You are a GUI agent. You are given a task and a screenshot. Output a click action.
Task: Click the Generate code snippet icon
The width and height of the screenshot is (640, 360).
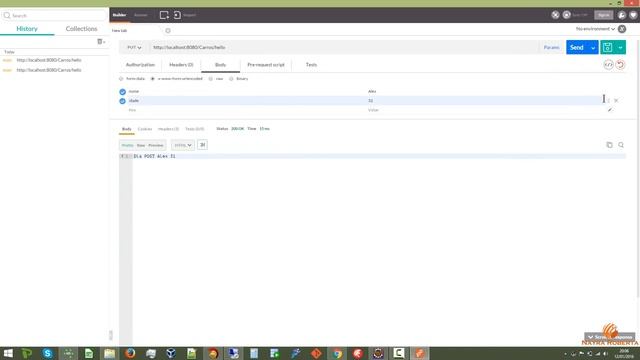[609, 64]
